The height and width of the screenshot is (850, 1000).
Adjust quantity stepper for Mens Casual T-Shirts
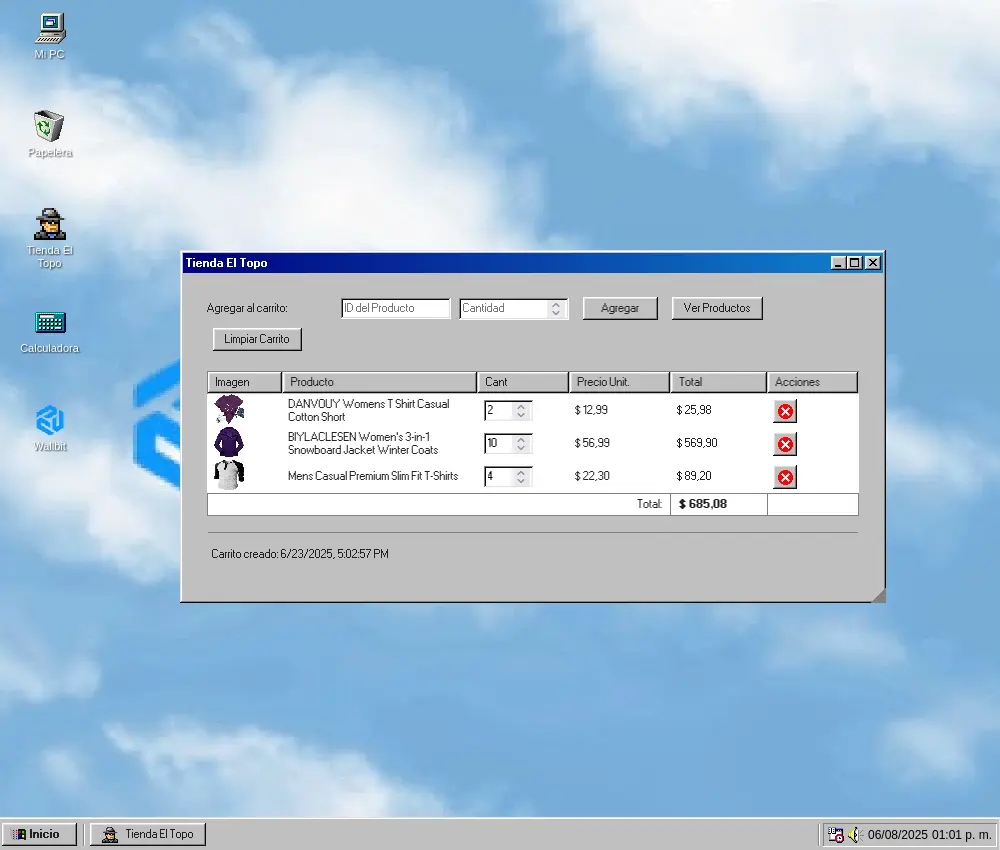(x=521, y=477)
